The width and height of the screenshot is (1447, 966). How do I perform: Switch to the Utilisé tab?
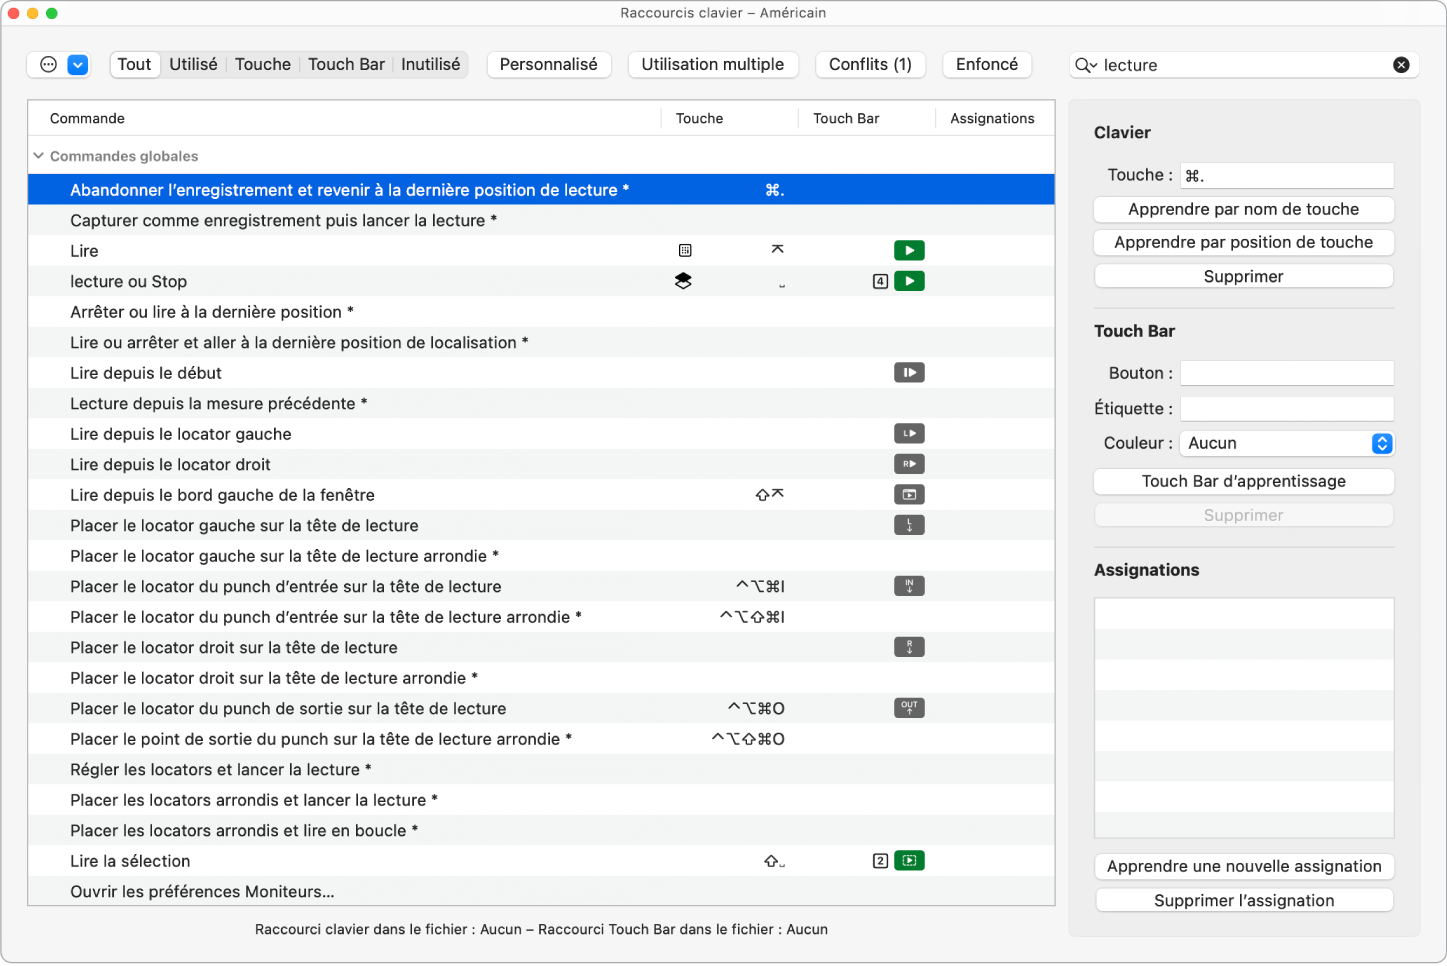[x=193, y=64]
